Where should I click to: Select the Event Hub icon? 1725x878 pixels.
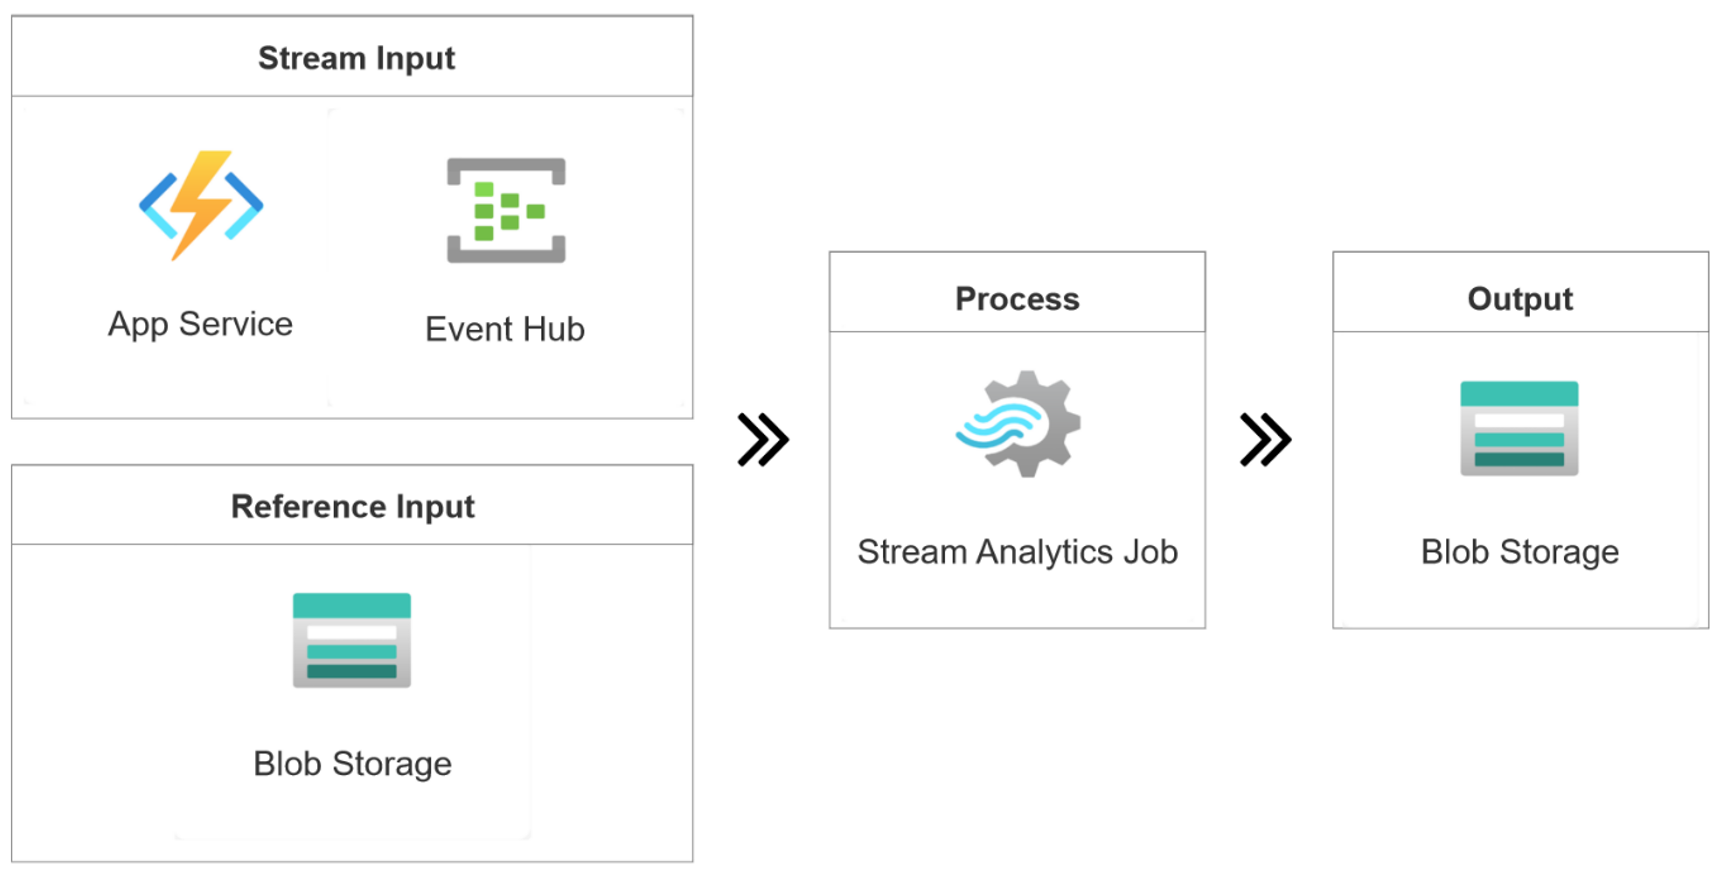pos(506,210)
